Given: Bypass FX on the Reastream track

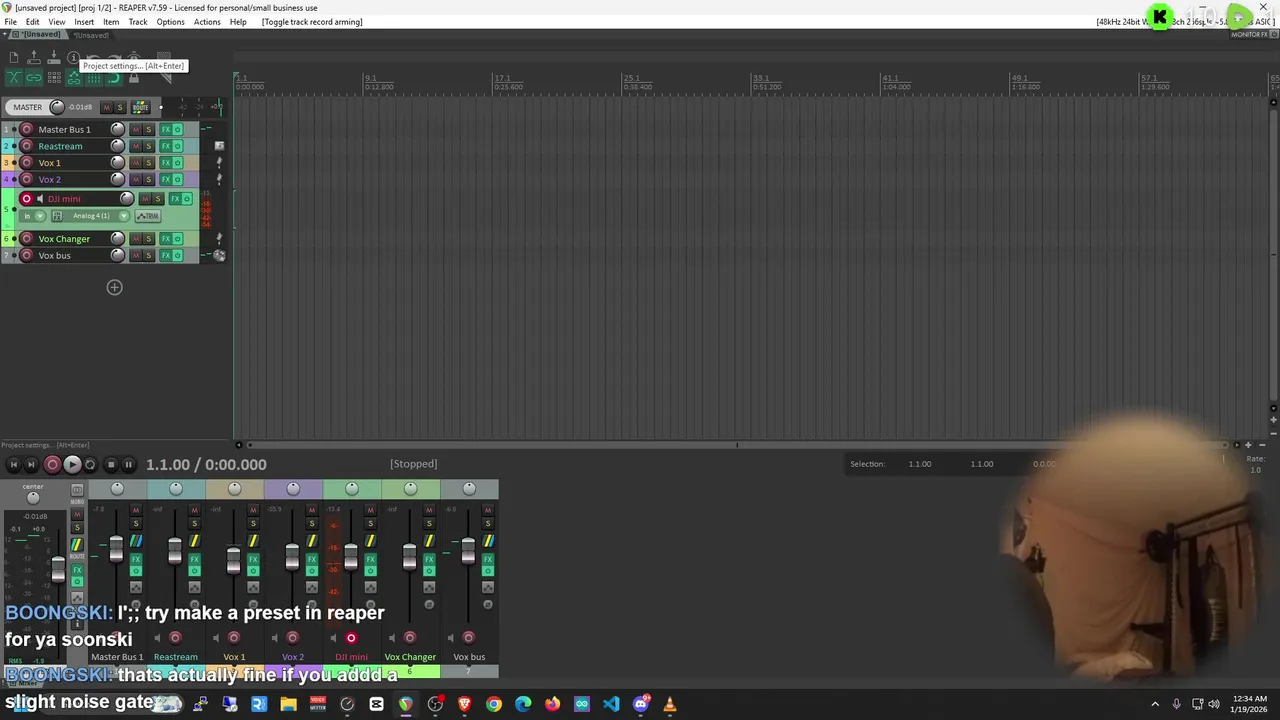Looking at the screenshot, I should point(177,146).
